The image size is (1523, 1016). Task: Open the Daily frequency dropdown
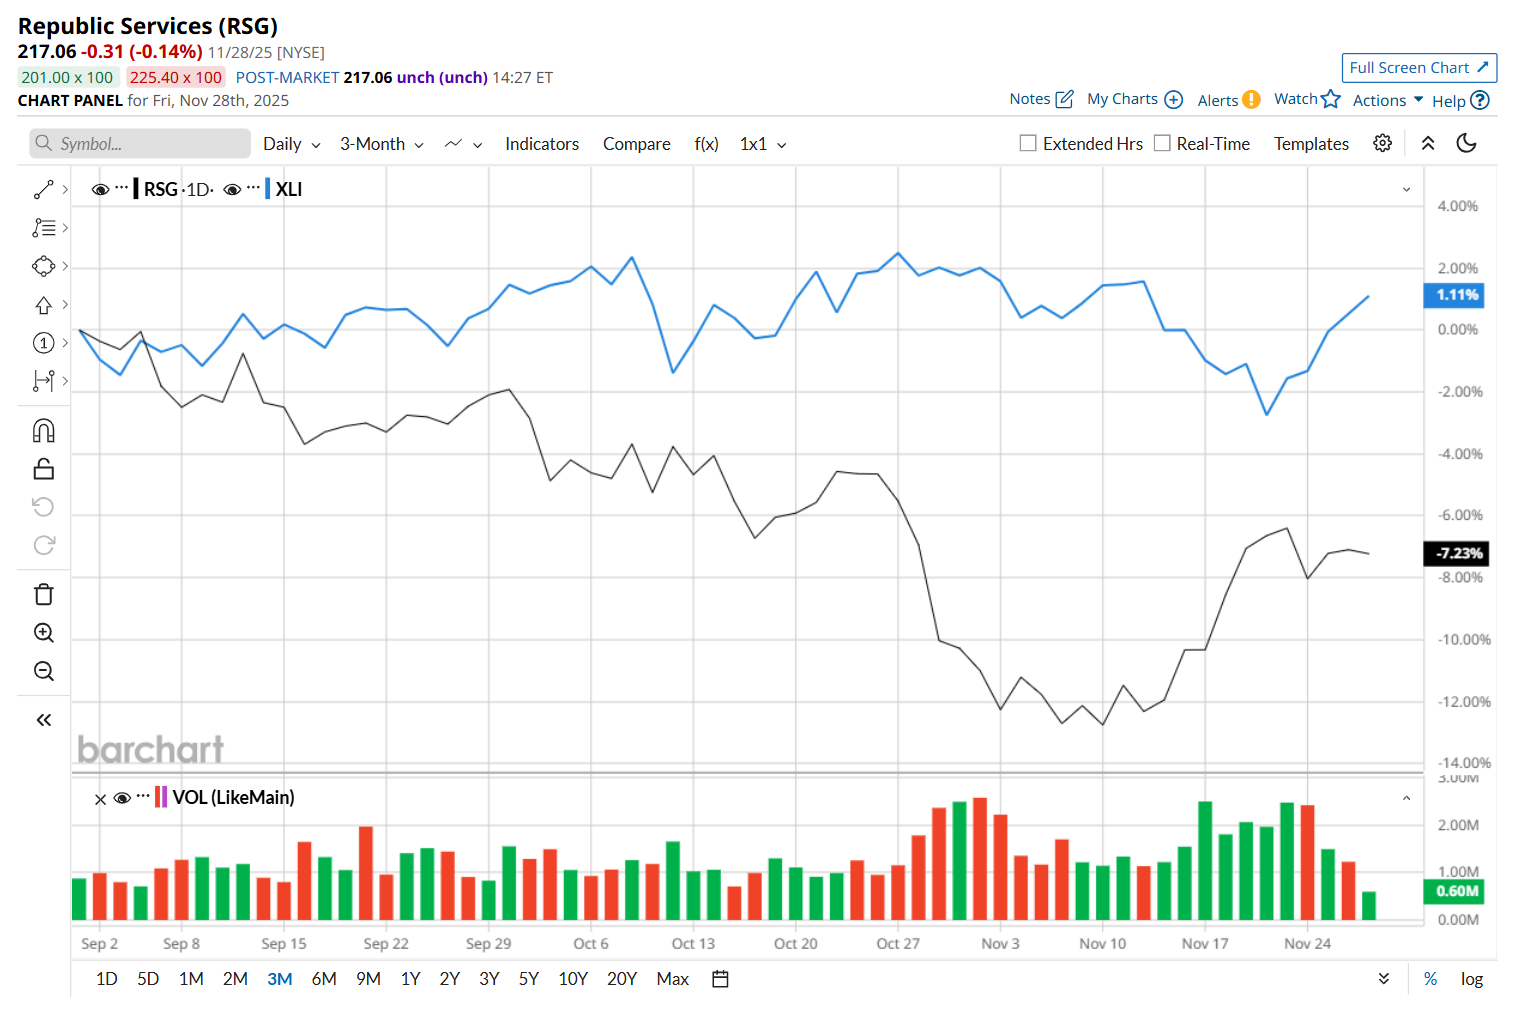[291, 144]
